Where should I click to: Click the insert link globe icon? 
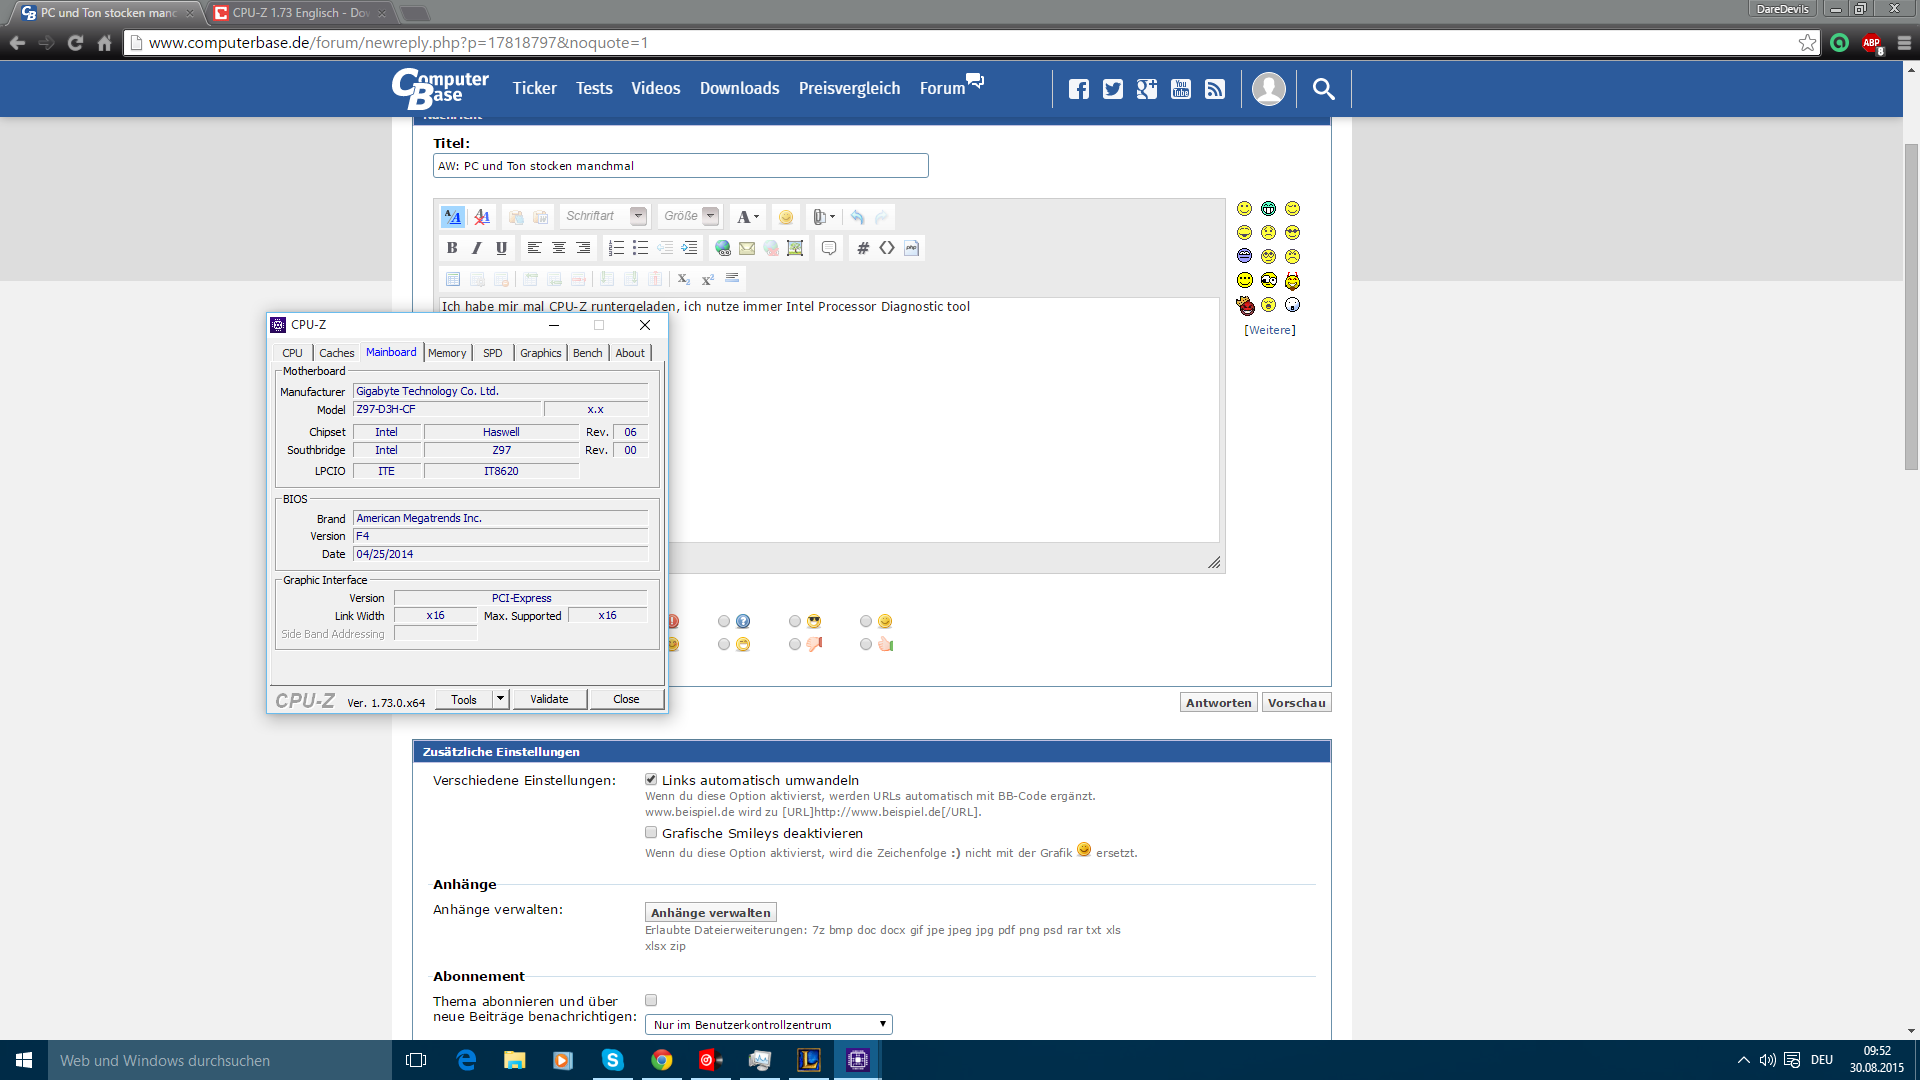(x=722, y=248)
